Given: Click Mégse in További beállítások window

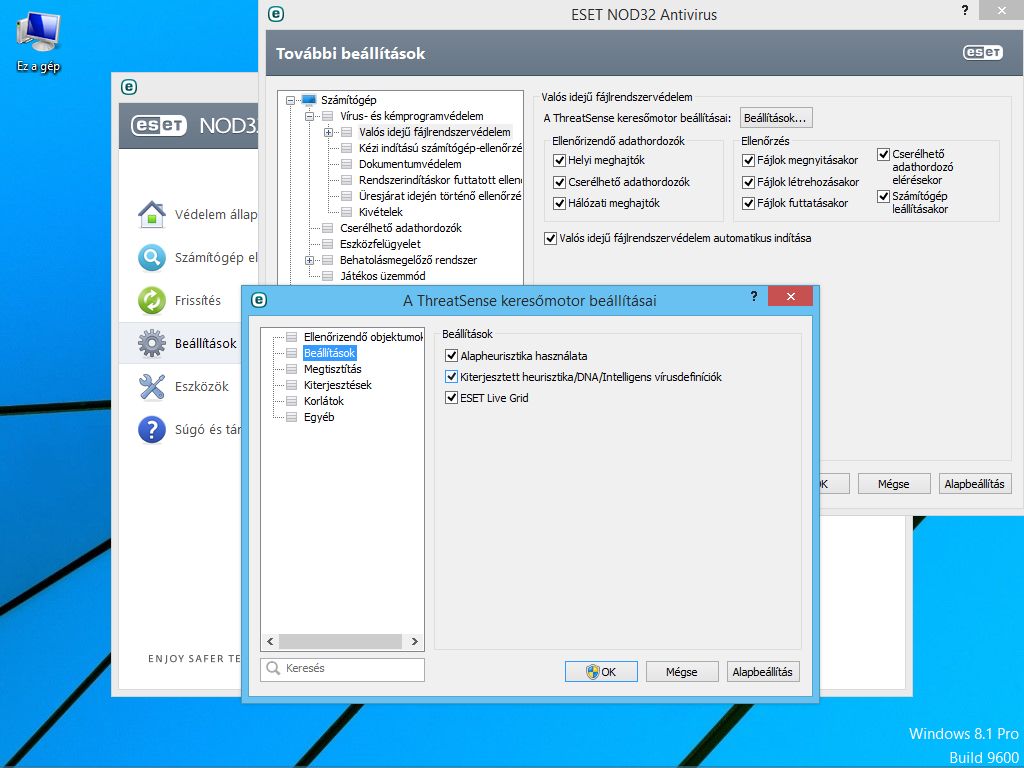Looking at the screenshot, I should pos(893,484).
